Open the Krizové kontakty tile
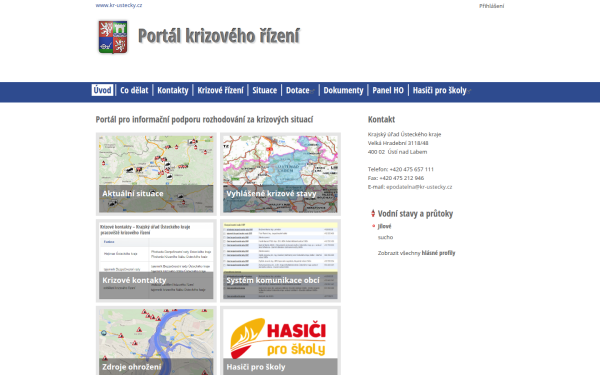 pos(156,261)
